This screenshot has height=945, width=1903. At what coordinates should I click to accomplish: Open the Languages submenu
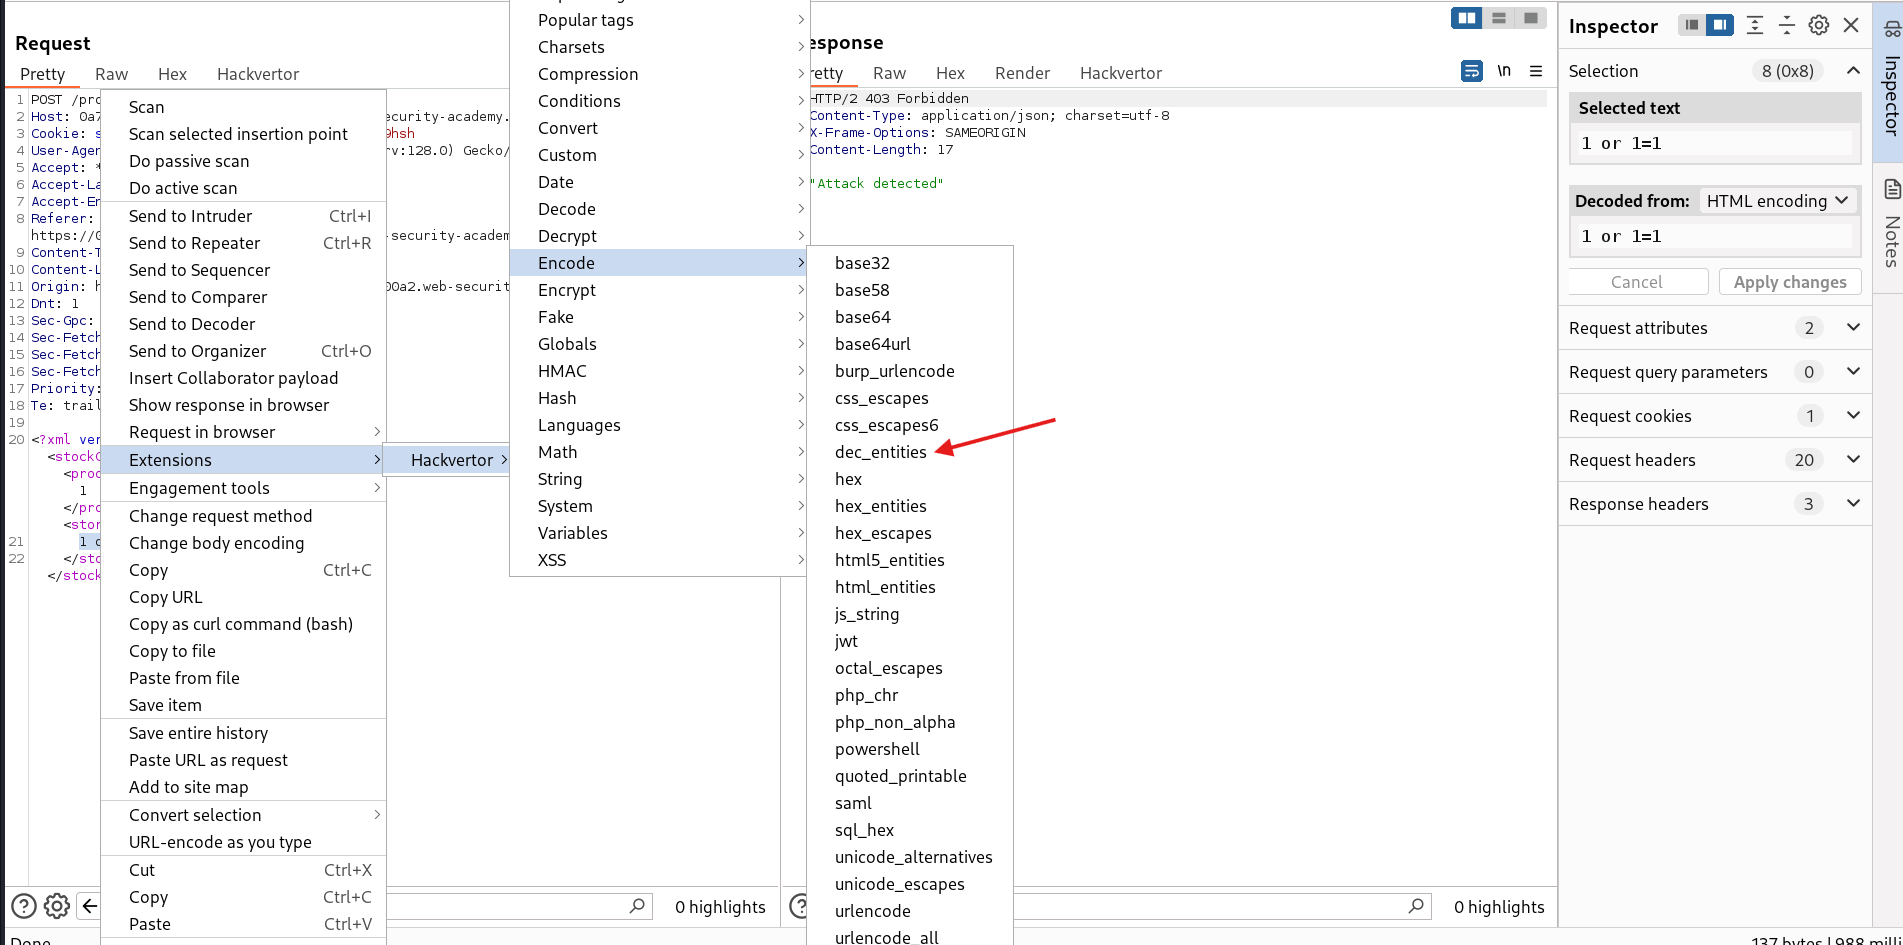[659, 425]
